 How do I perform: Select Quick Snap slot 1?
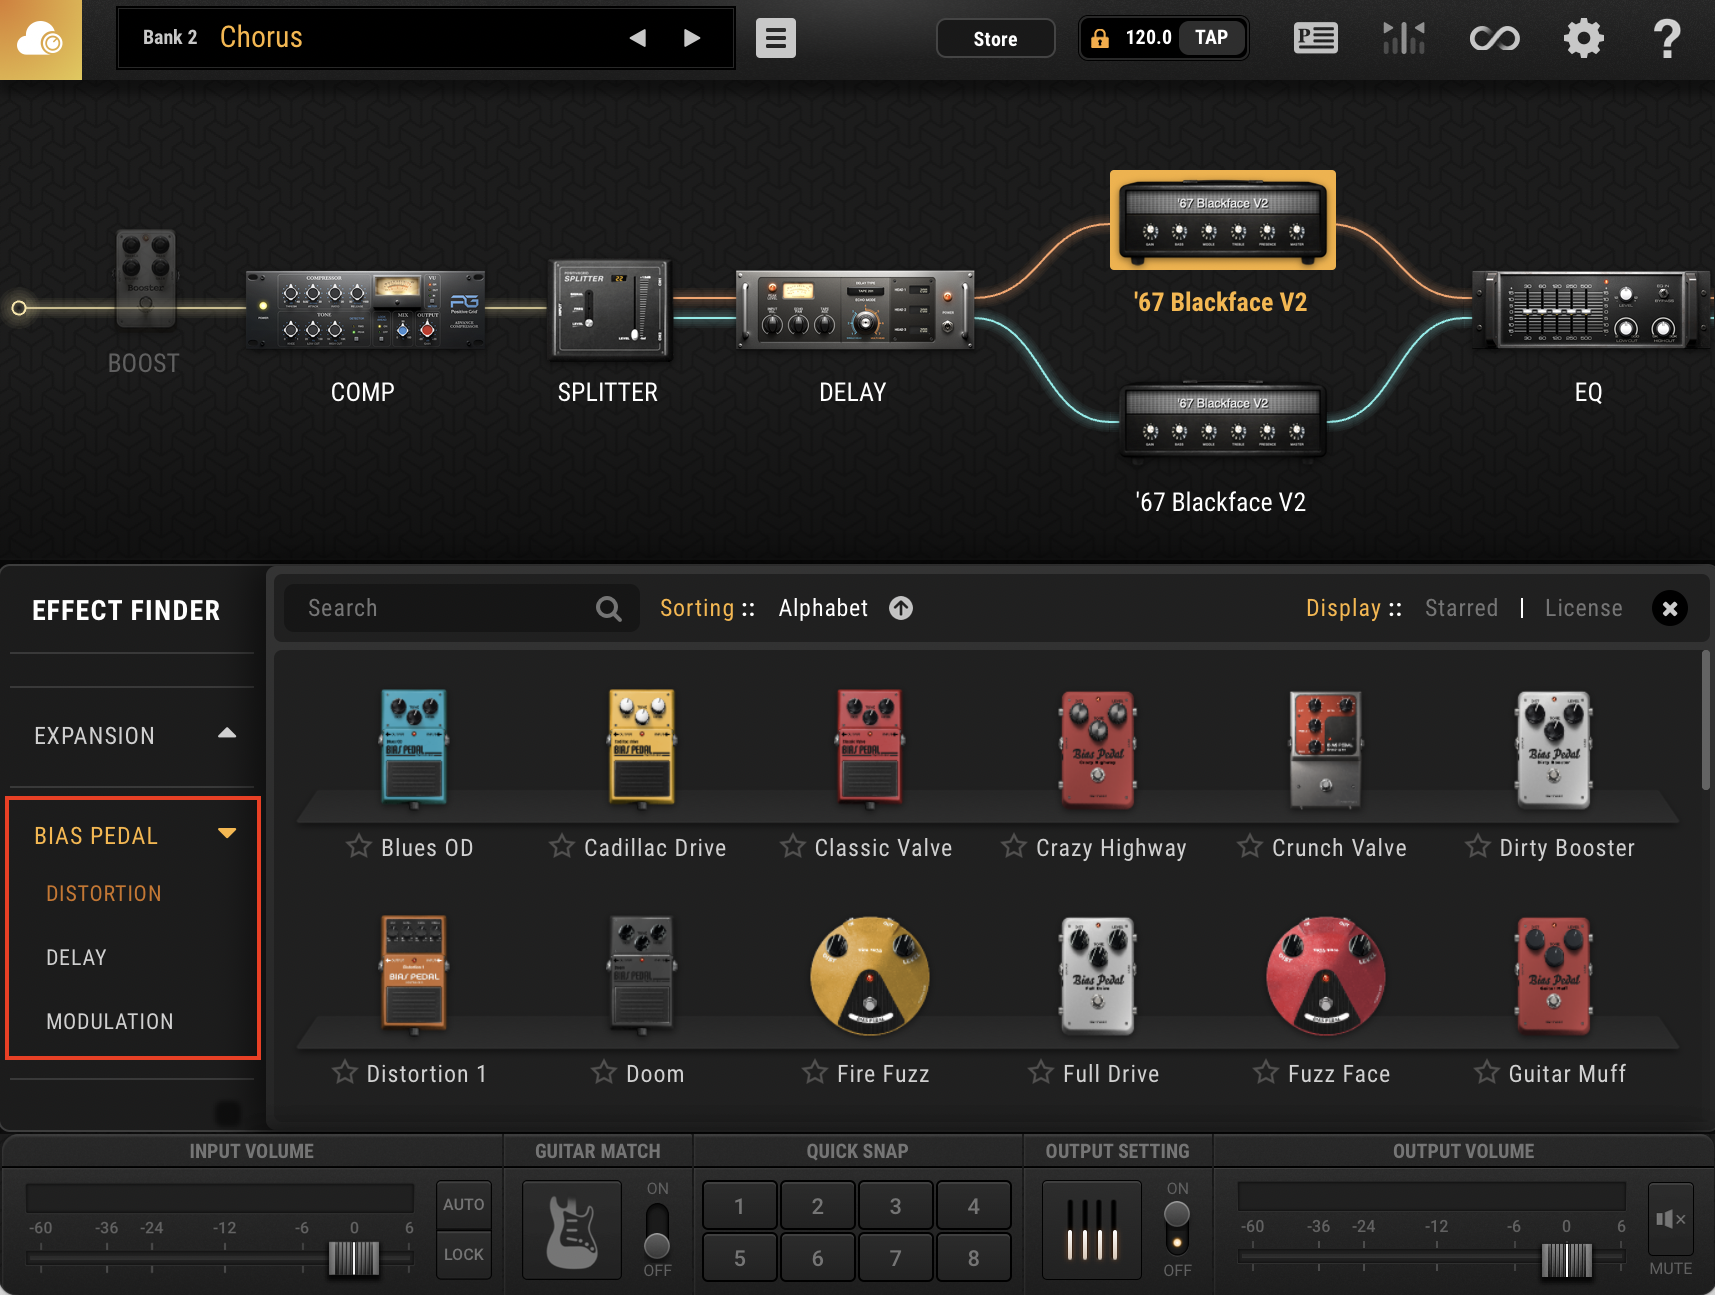tap(739, 1206)
